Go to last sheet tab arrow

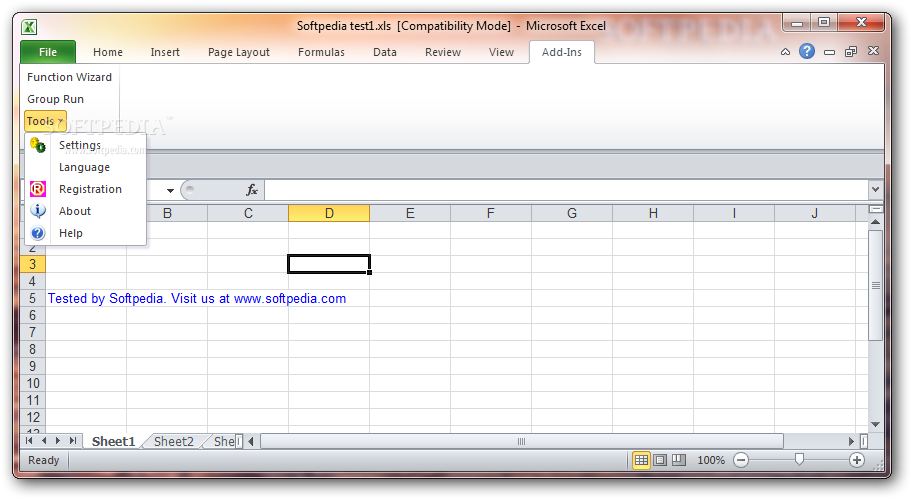tap(73, 441)
